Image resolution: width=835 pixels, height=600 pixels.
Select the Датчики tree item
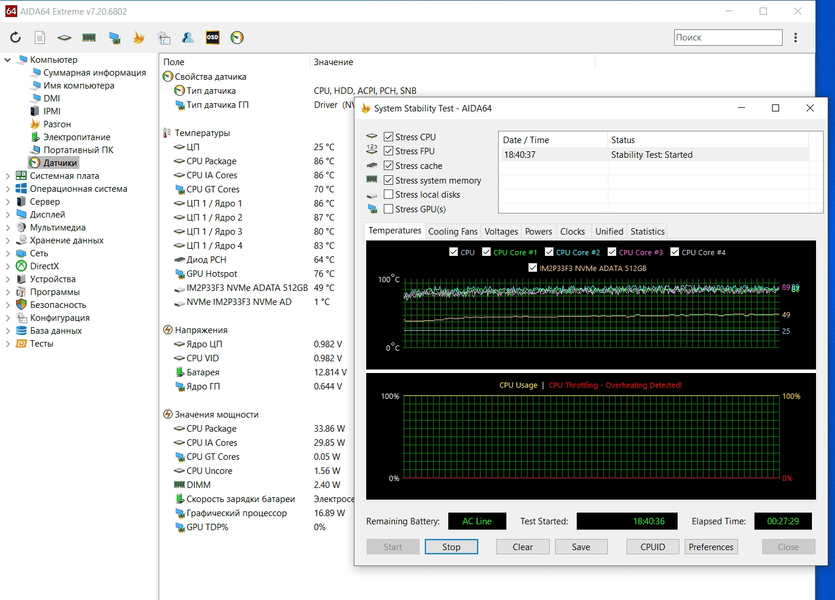click(x=60, y=162)
